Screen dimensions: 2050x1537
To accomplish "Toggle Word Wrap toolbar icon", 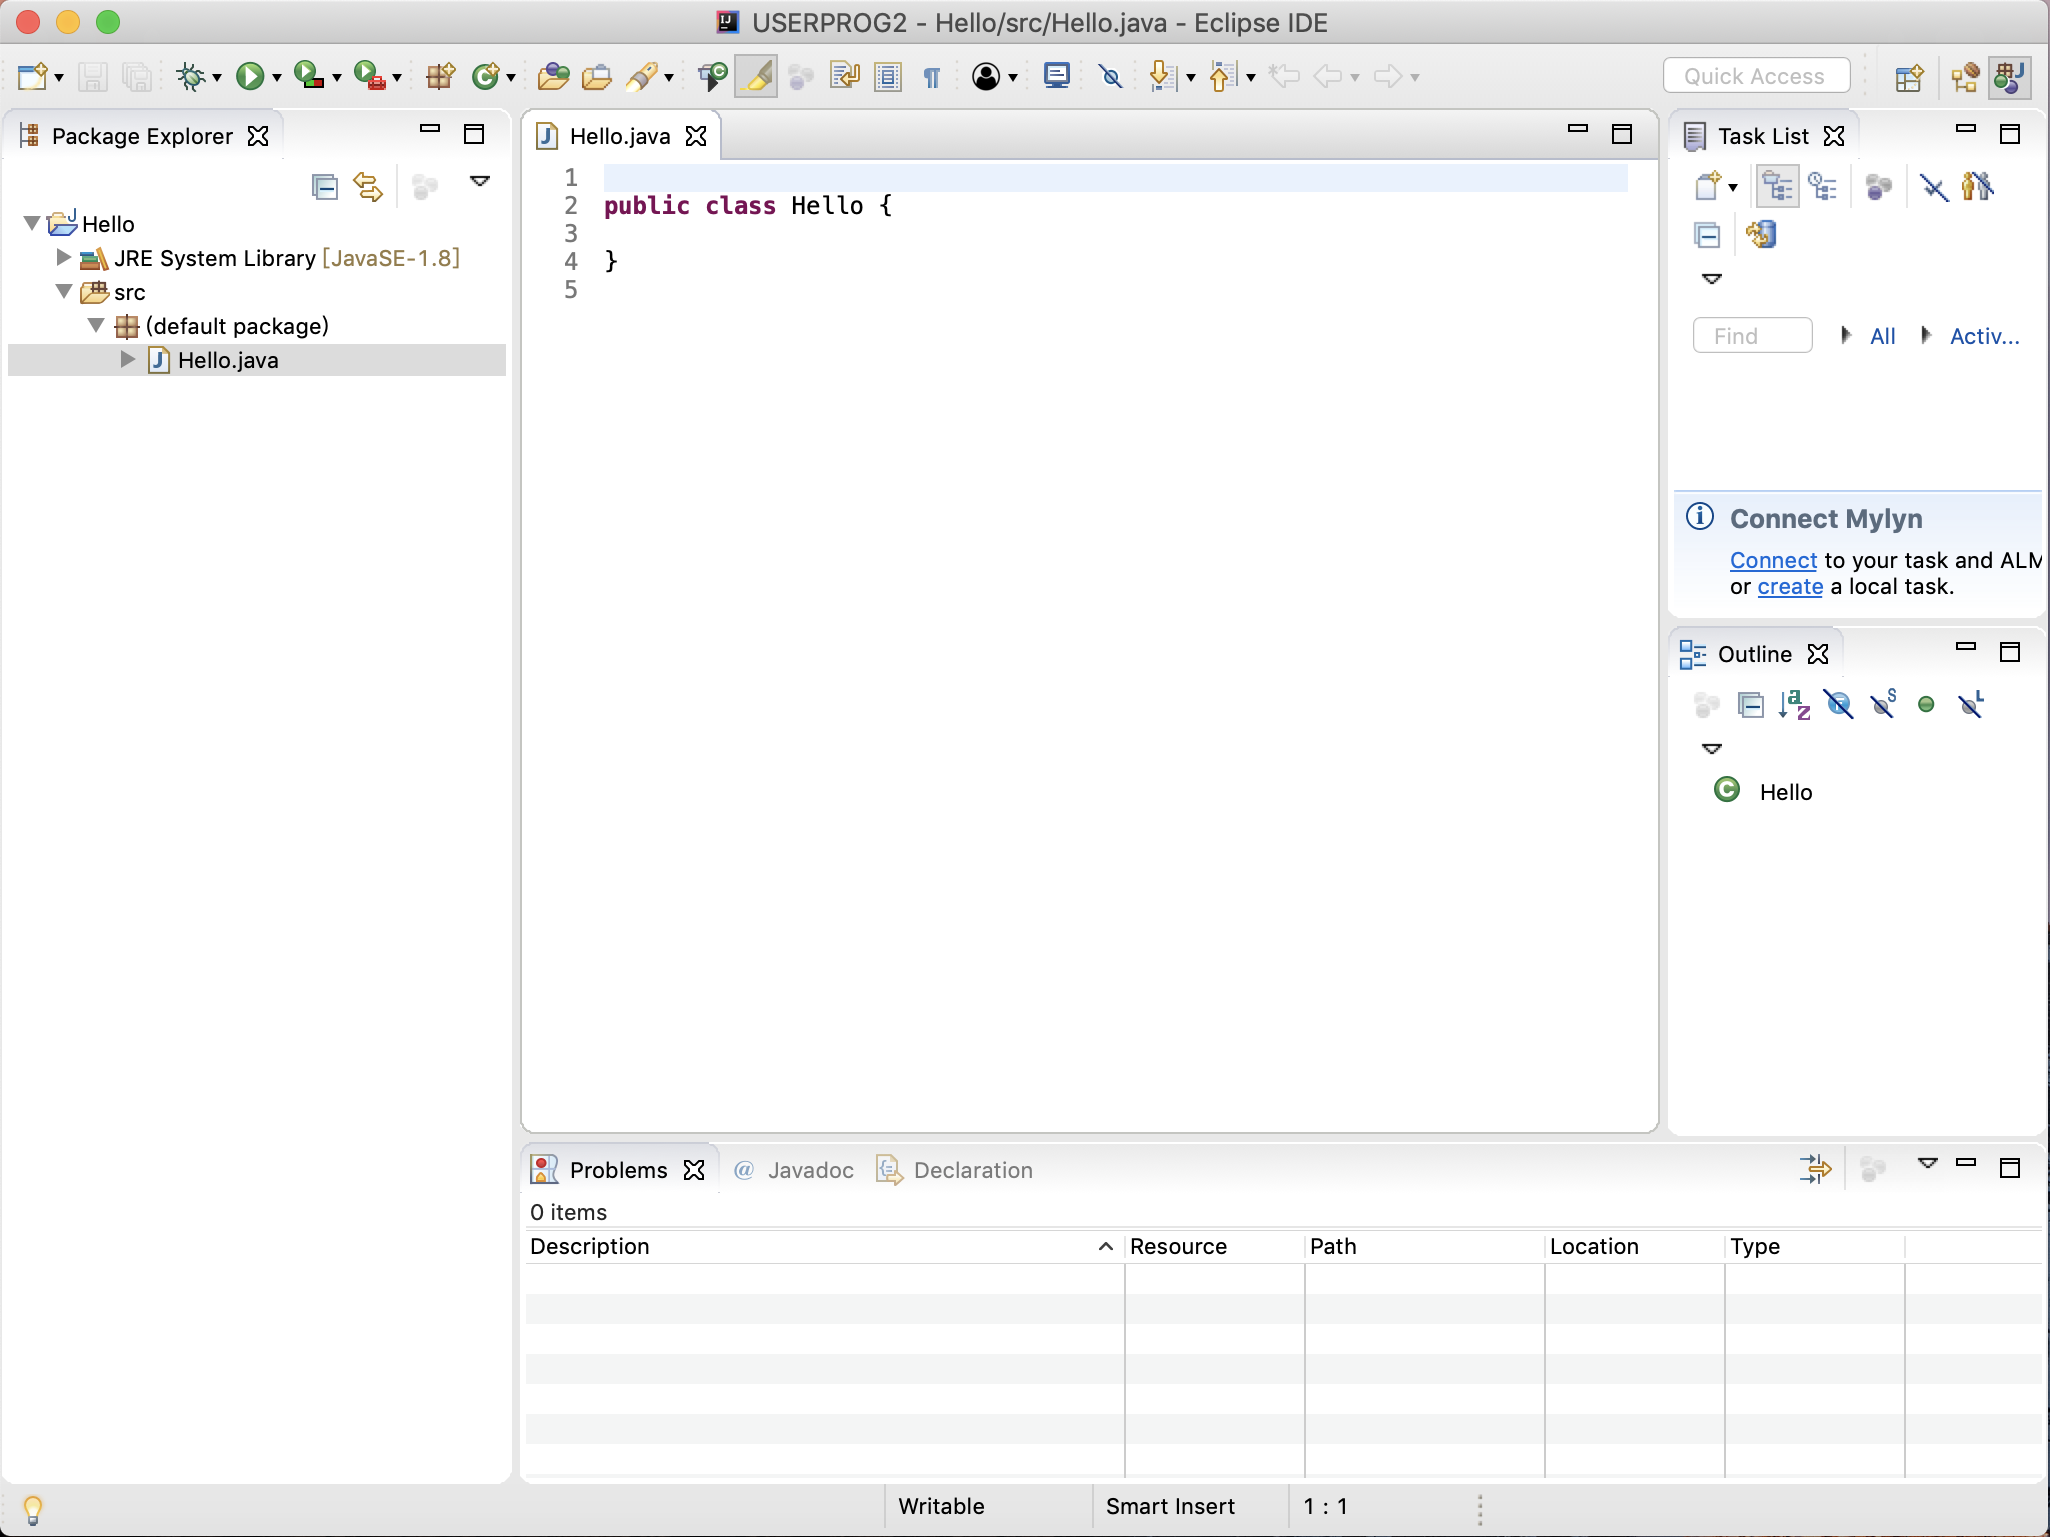I will tap(845, 76).
